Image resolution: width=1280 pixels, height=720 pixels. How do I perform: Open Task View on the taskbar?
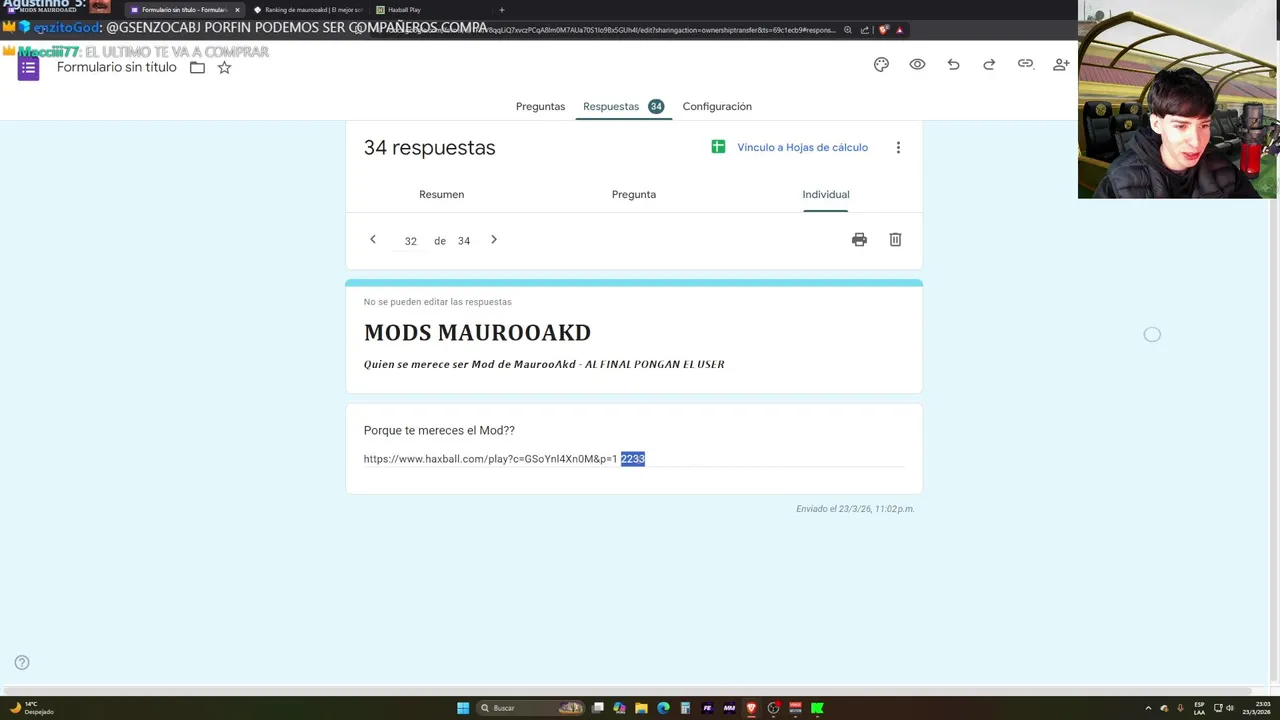597,708
